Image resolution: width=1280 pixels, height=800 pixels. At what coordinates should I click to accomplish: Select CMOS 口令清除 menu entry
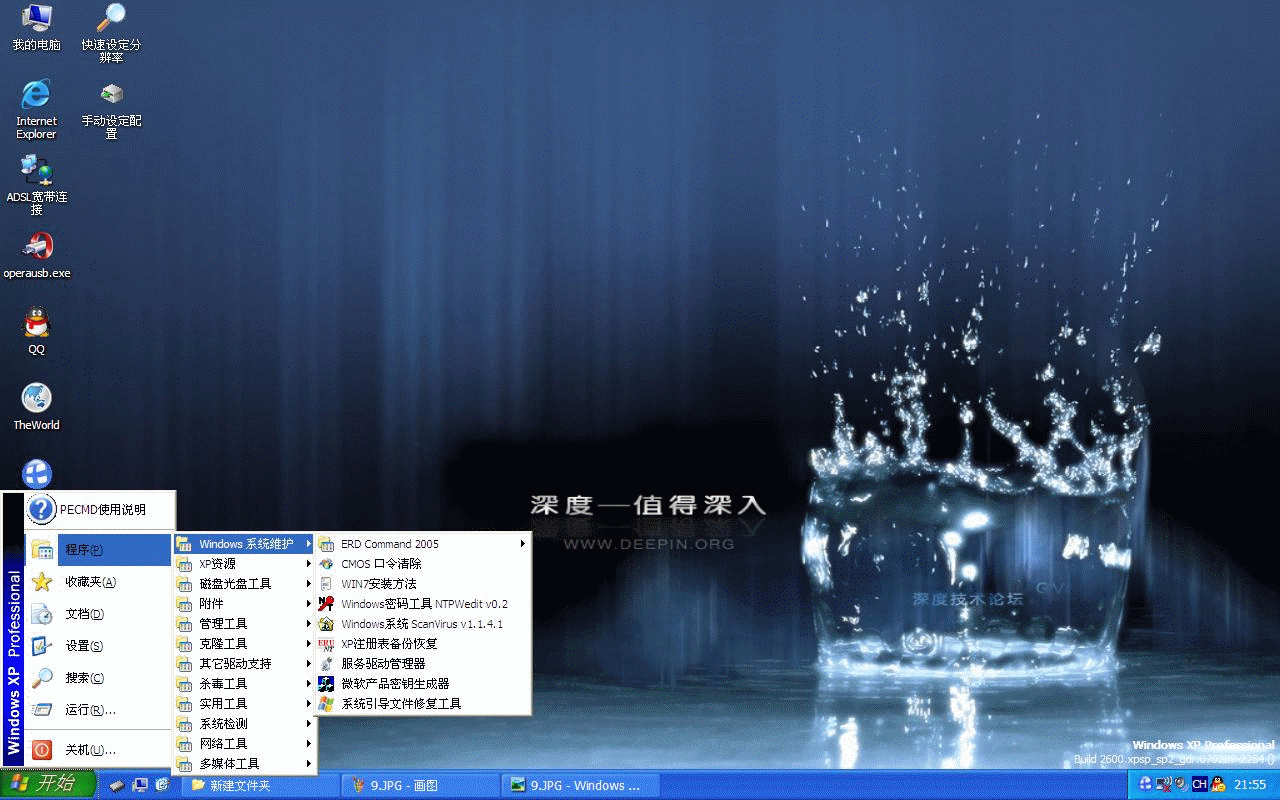coord(381,564)
